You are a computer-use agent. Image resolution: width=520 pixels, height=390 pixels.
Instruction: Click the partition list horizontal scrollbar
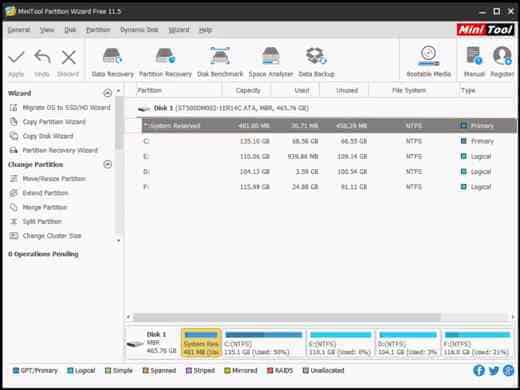click(x=287, y=317)
